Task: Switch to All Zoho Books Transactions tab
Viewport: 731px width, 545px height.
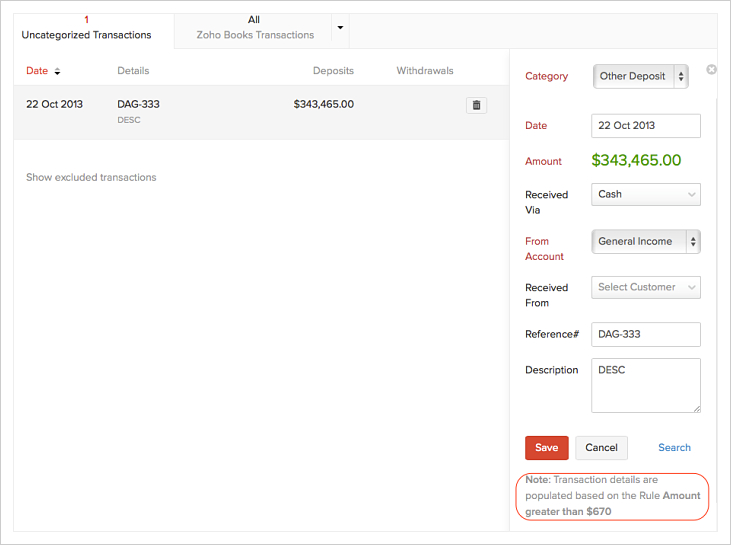Action: click(255, 28)
